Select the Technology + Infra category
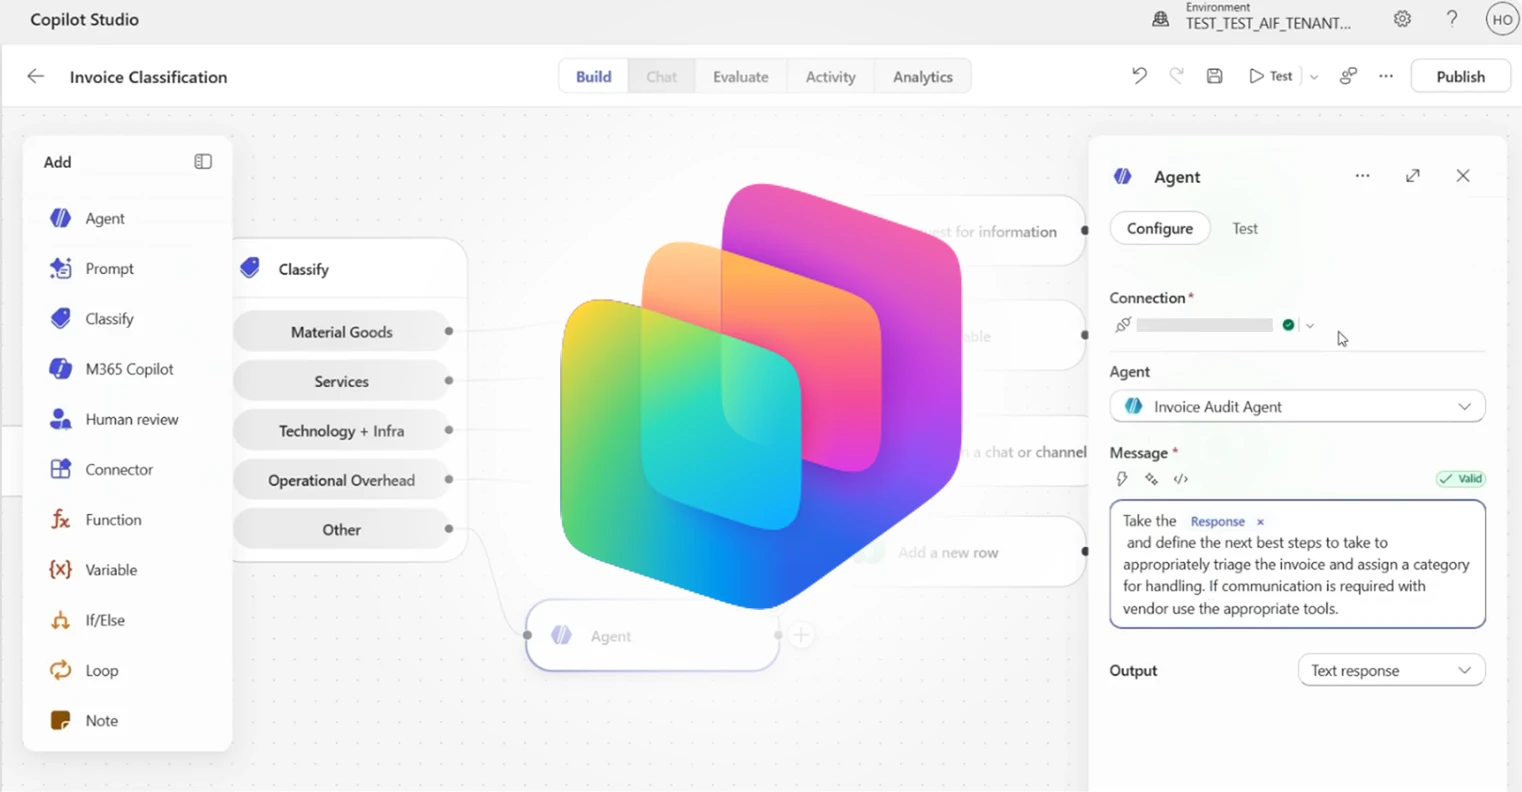 [341, 431]
